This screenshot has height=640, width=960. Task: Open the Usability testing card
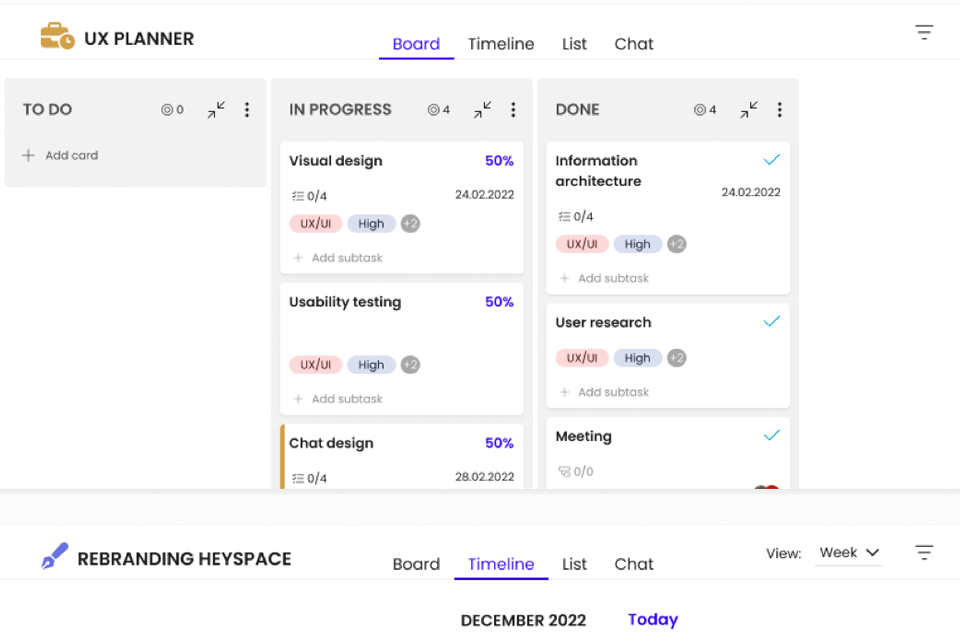click(x=345, y=302)
